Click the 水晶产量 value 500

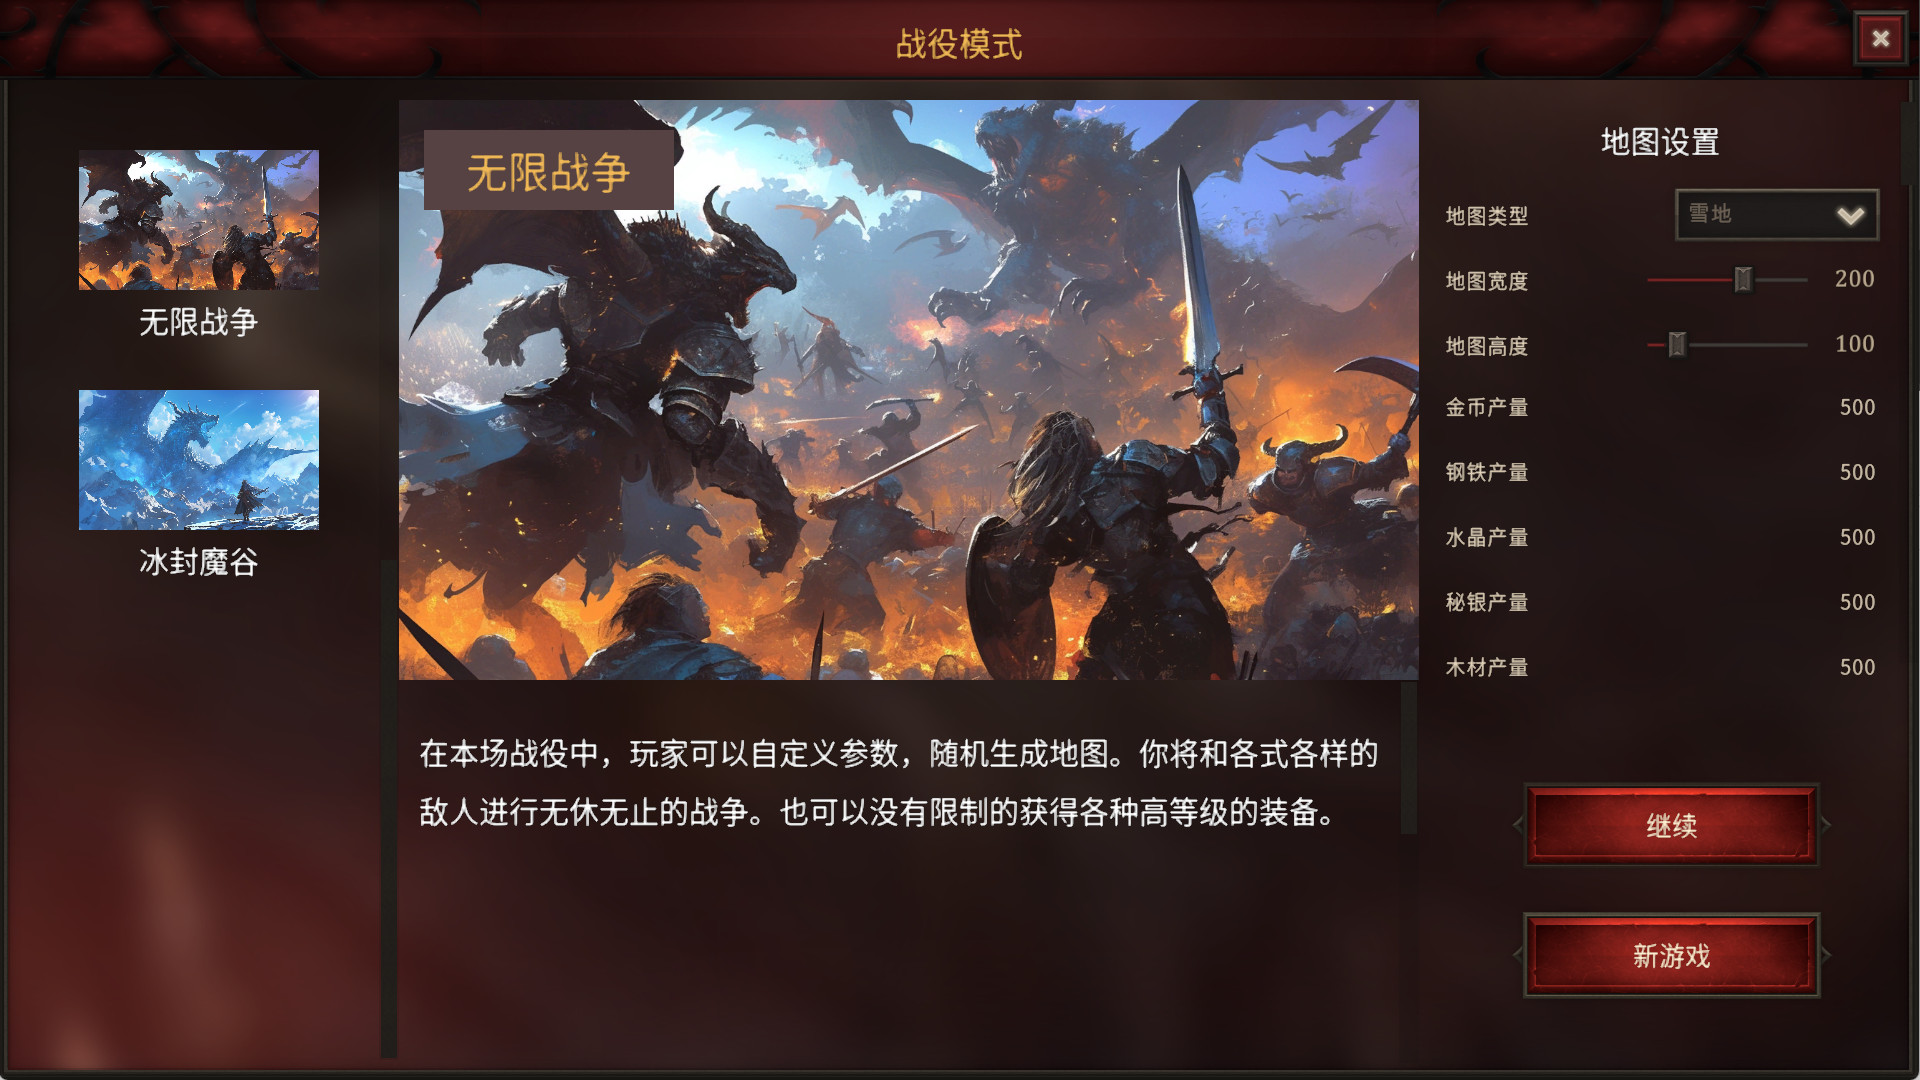[1857, 538]
